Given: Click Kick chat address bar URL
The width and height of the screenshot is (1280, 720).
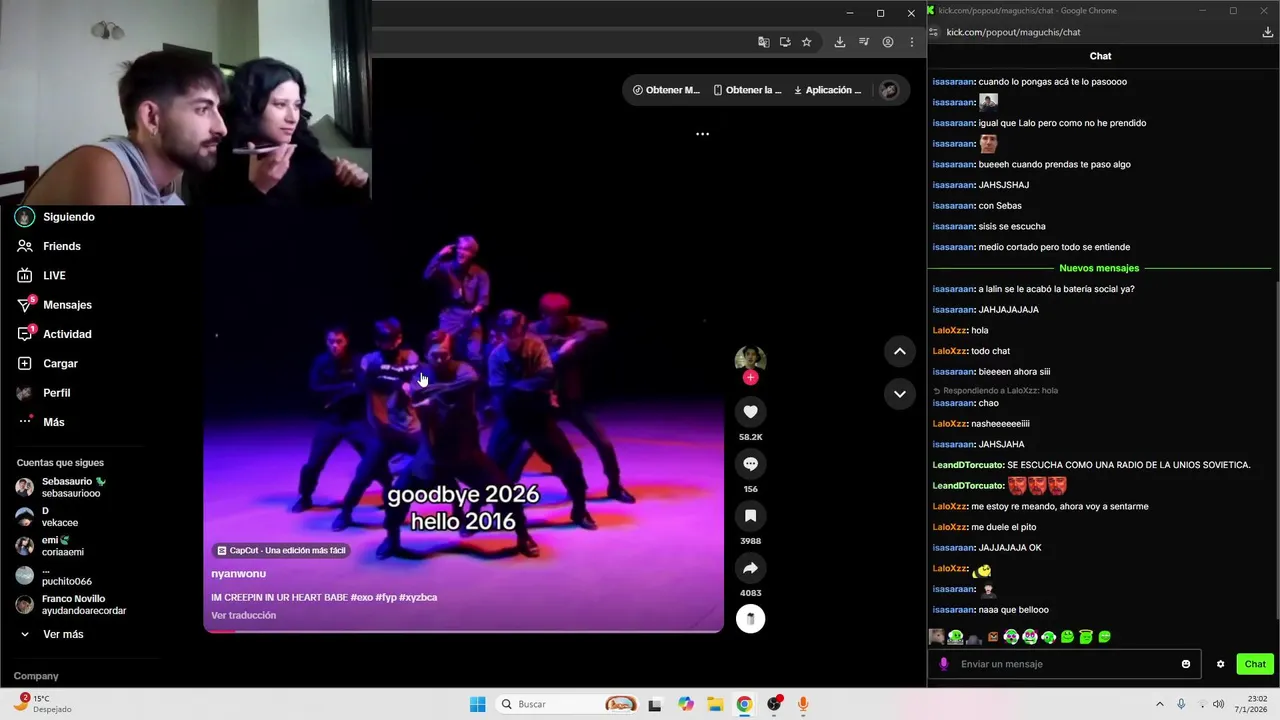Looking at the screenshot, I should pyautogui.click(x=1013, y=32).
